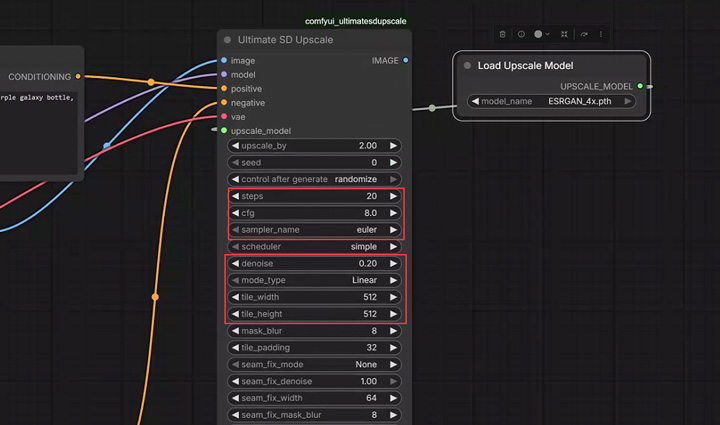This screenshot has width=720, height=425.
Task: Open more options three-dot menu in toolbox
Action: pos(601,34)
